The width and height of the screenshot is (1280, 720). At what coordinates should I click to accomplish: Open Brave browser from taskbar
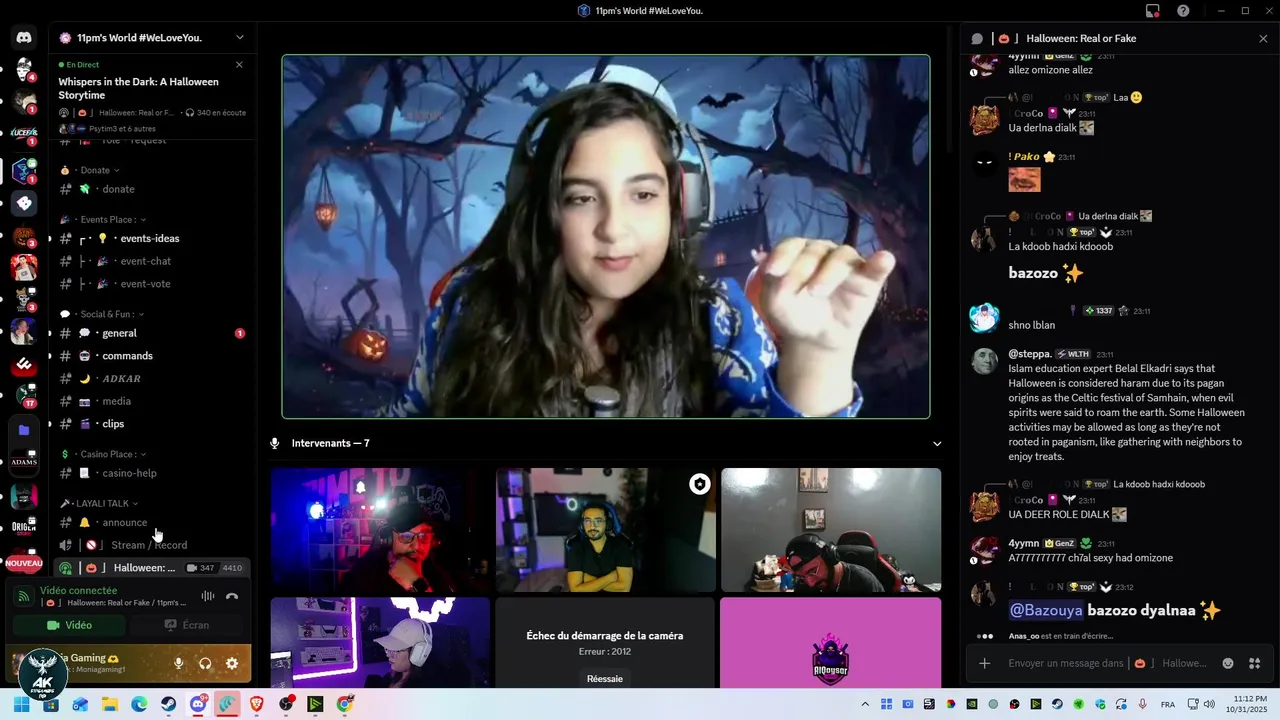pos(257,704)
